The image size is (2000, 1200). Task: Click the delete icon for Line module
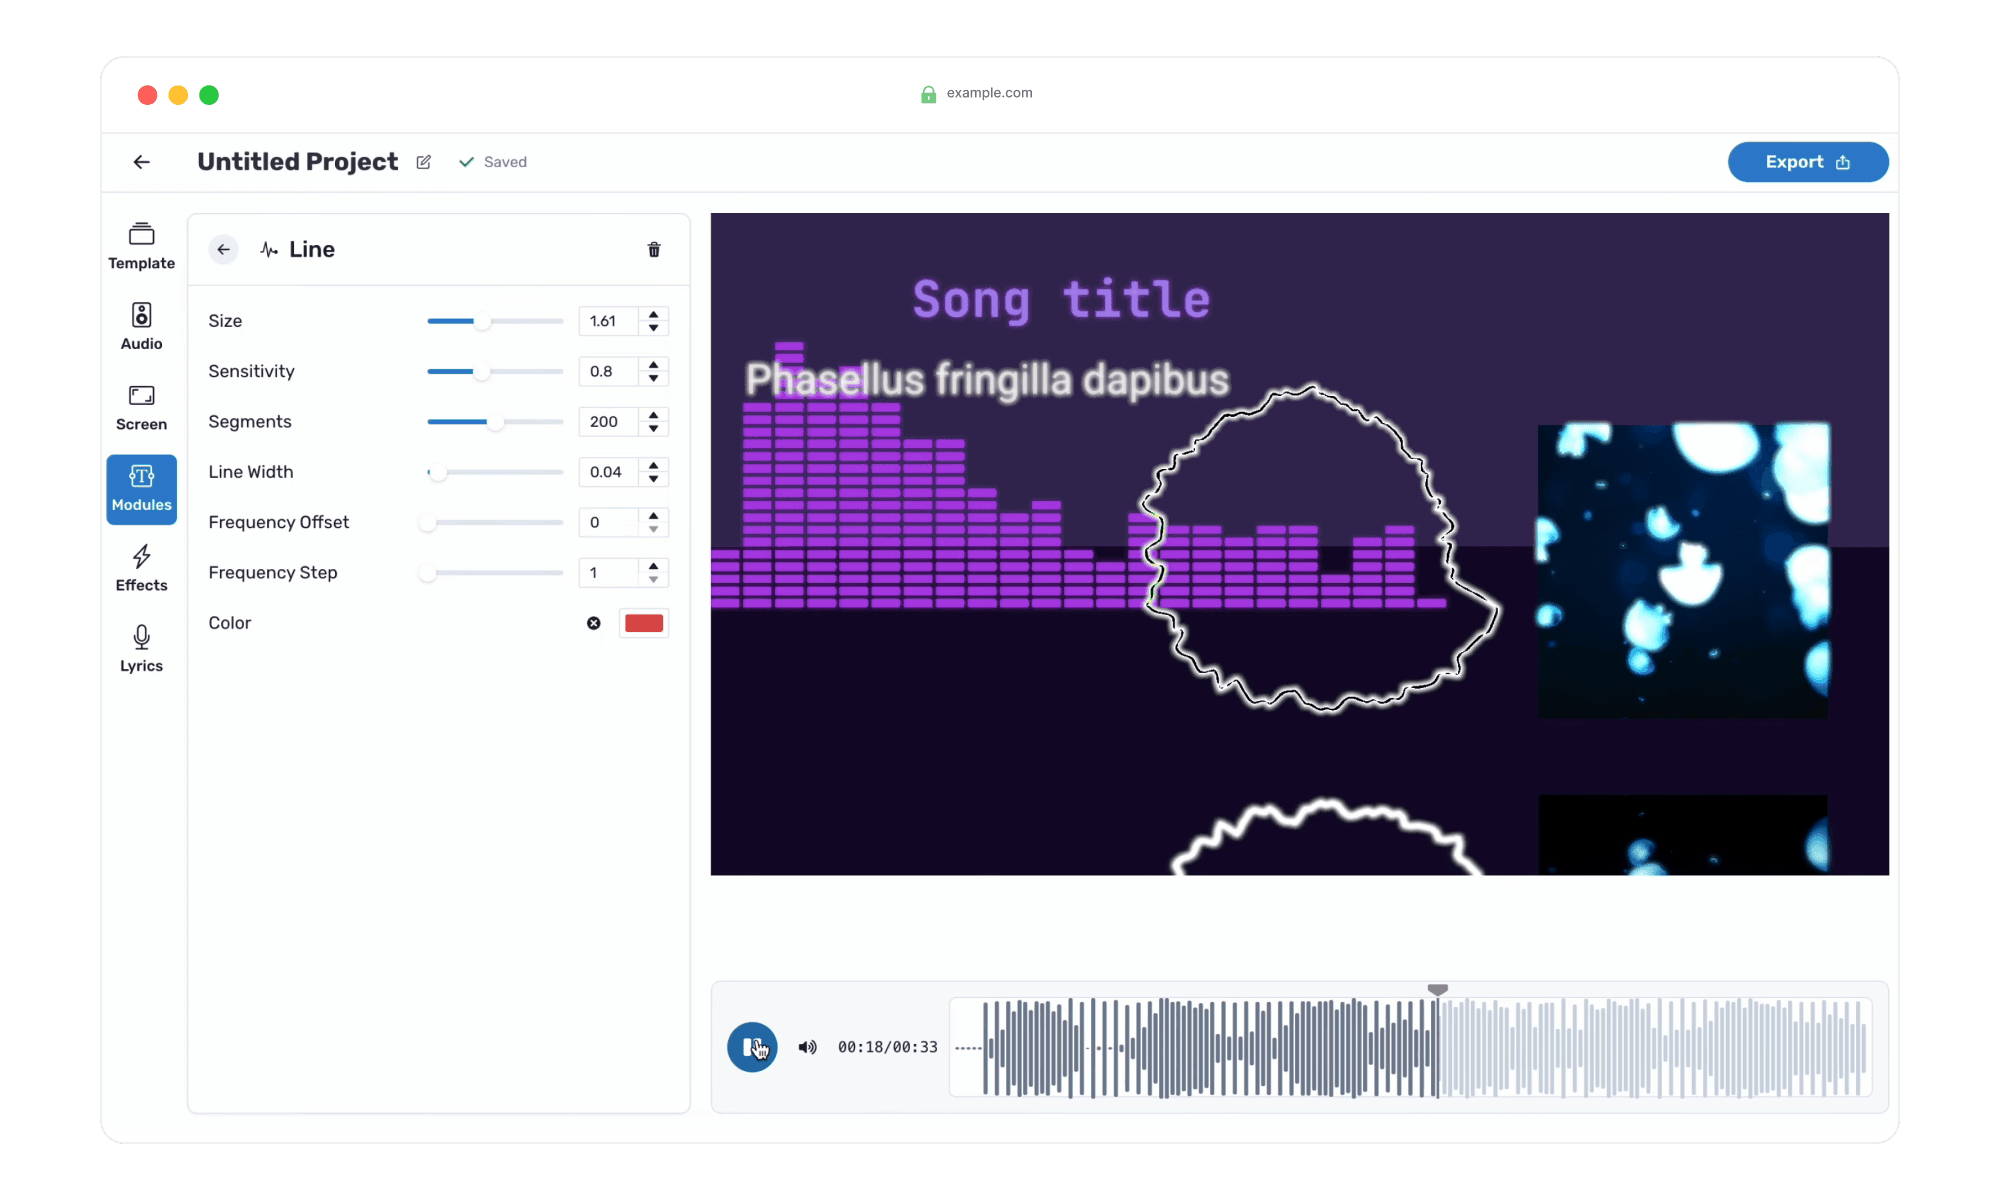[x=654, y=249]
